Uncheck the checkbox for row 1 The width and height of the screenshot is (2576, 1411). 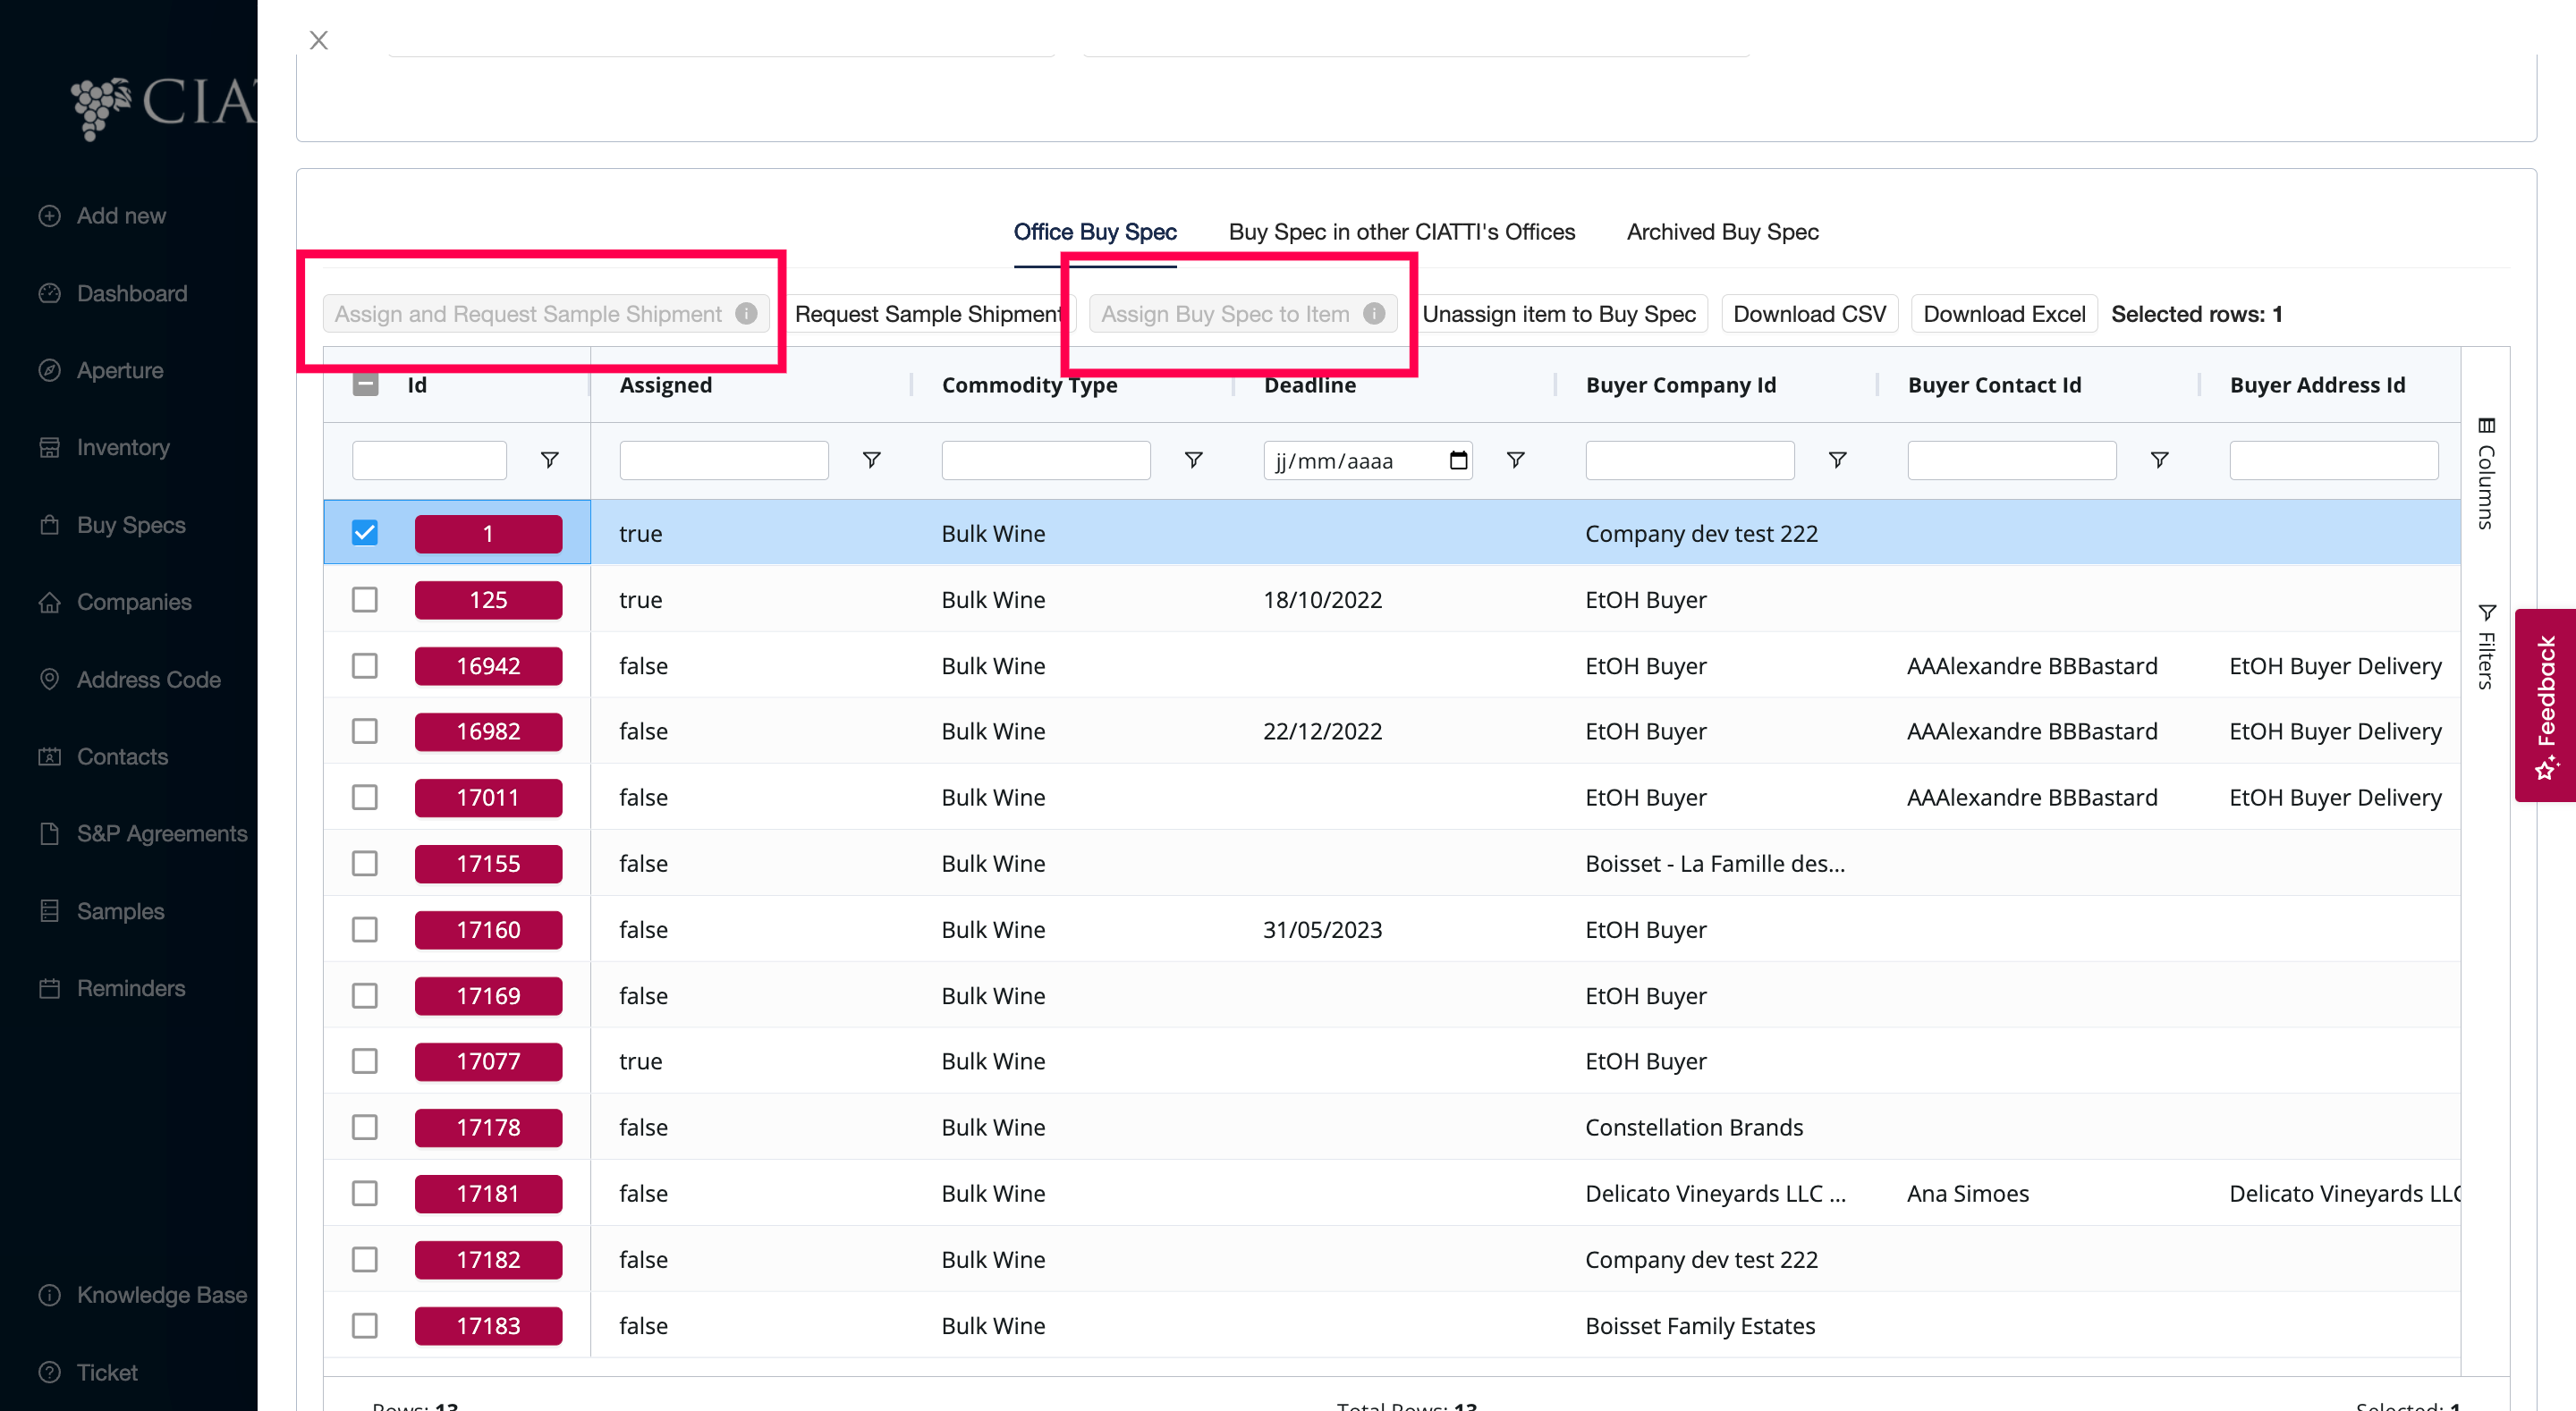[x=365, y=533]
